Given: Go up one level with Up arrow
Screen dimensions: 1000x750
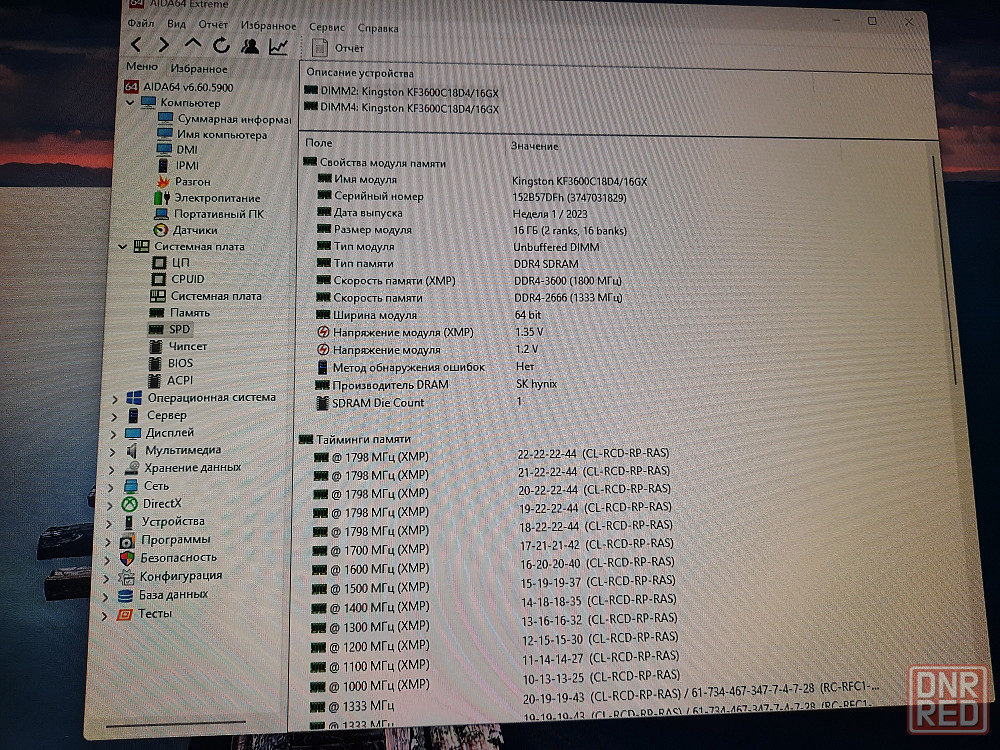Looking at the screenshot, I should [193, 44].
